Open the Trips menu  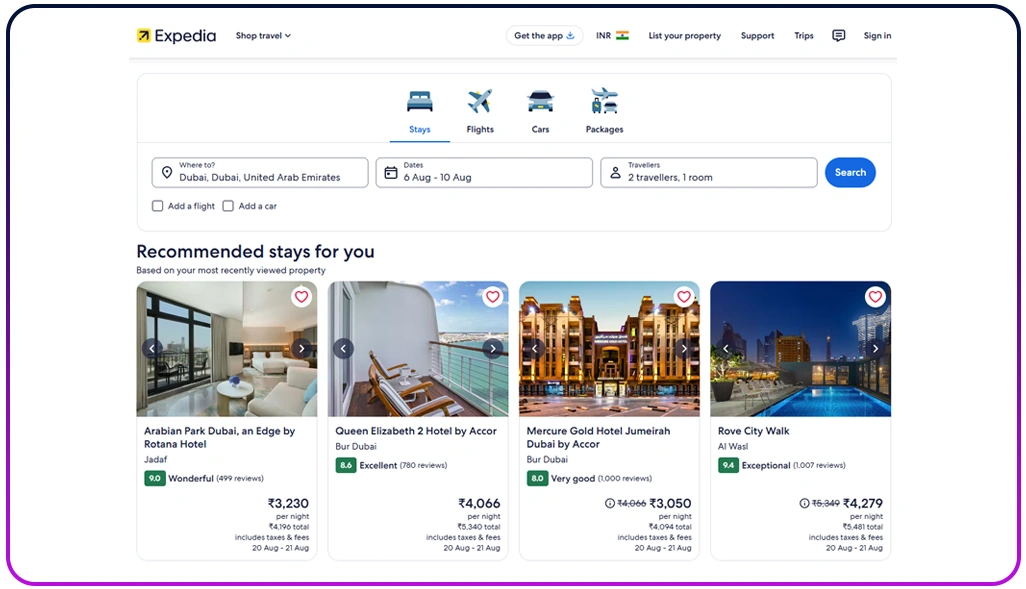coord(804,35)
